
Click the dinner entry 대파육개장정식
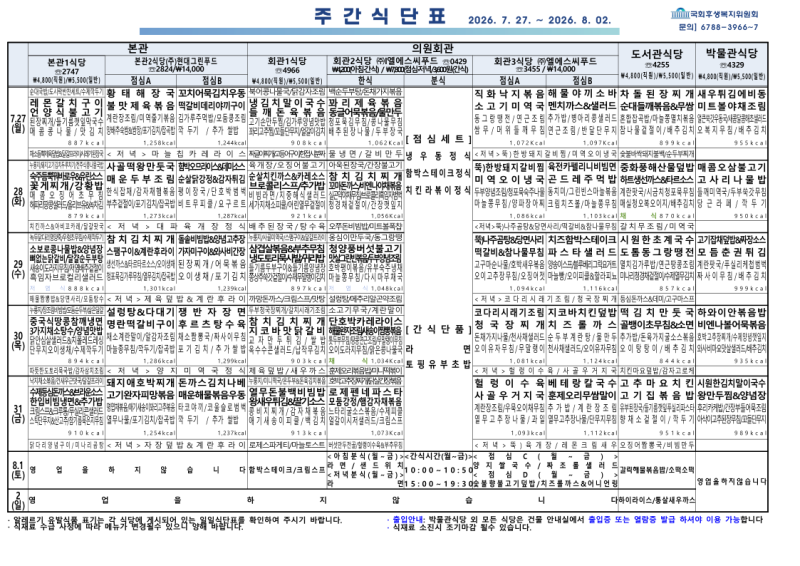tap(201, 226)
